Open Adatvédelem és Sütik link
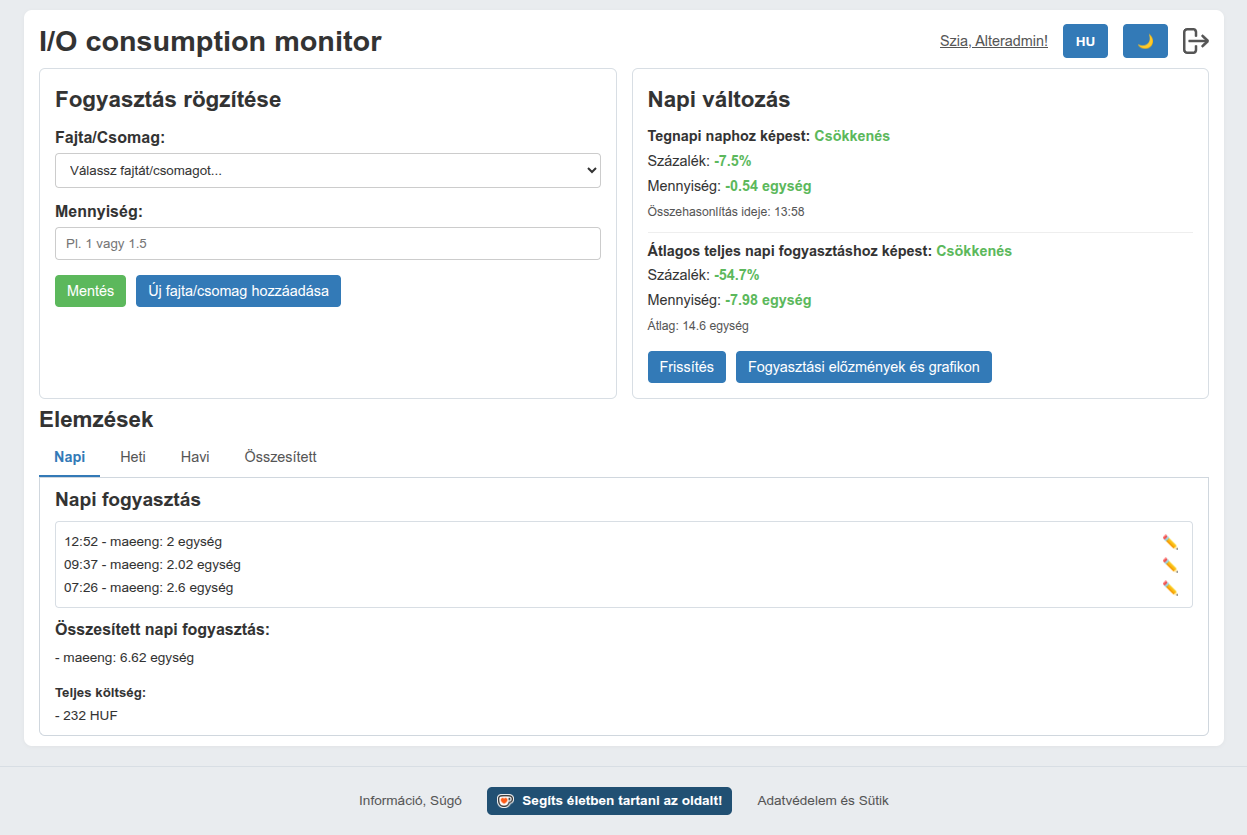 [822, 801]
